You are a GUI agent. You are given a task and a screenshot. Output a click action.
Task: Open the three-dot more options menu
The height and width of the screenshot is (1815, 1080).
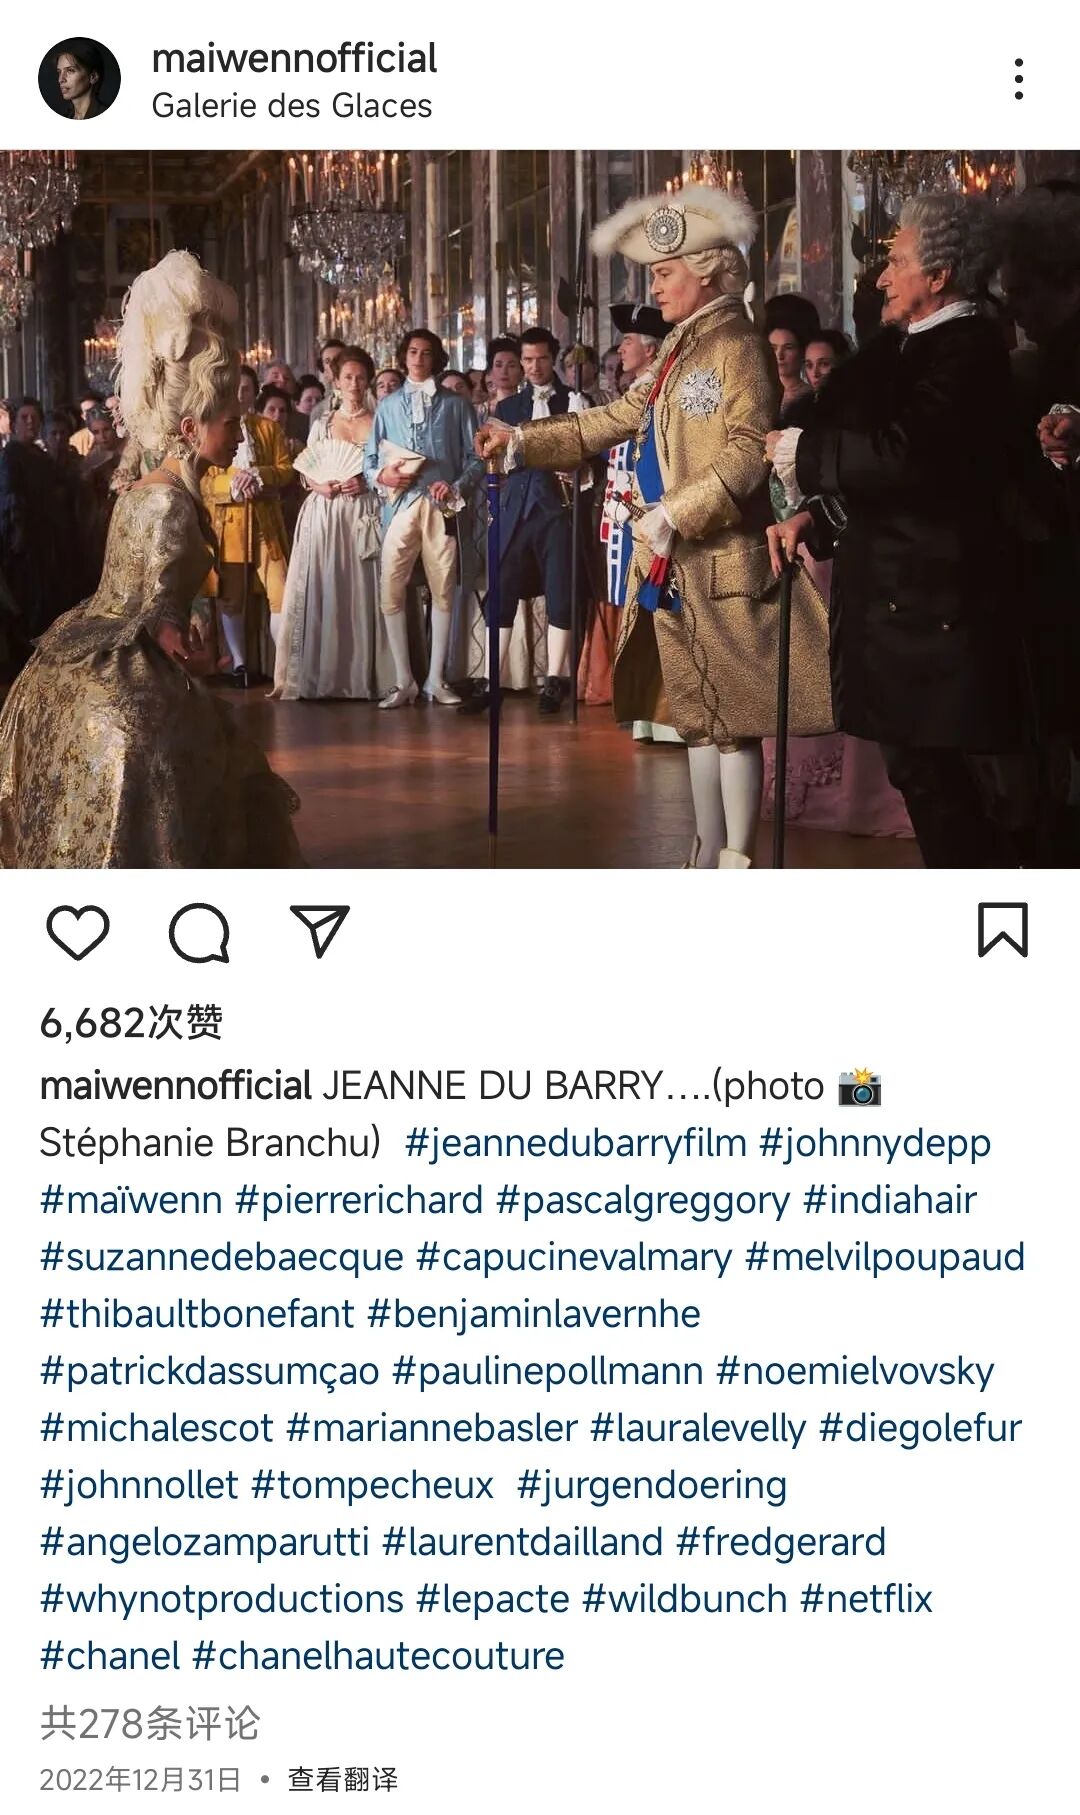coord(1018,79)
